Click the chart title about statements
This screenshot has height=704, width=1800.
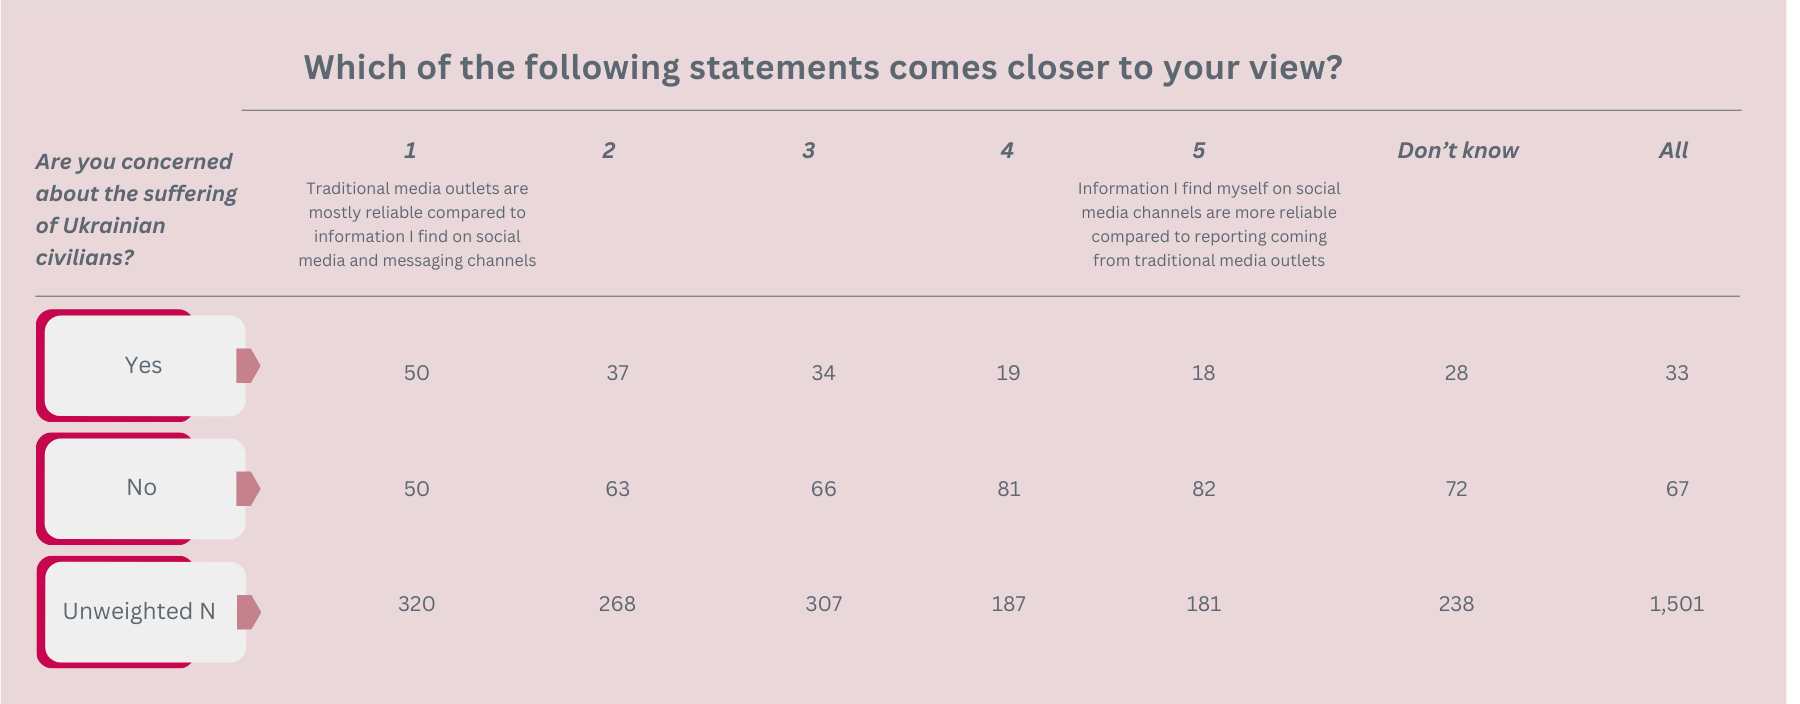pos(823,67)
